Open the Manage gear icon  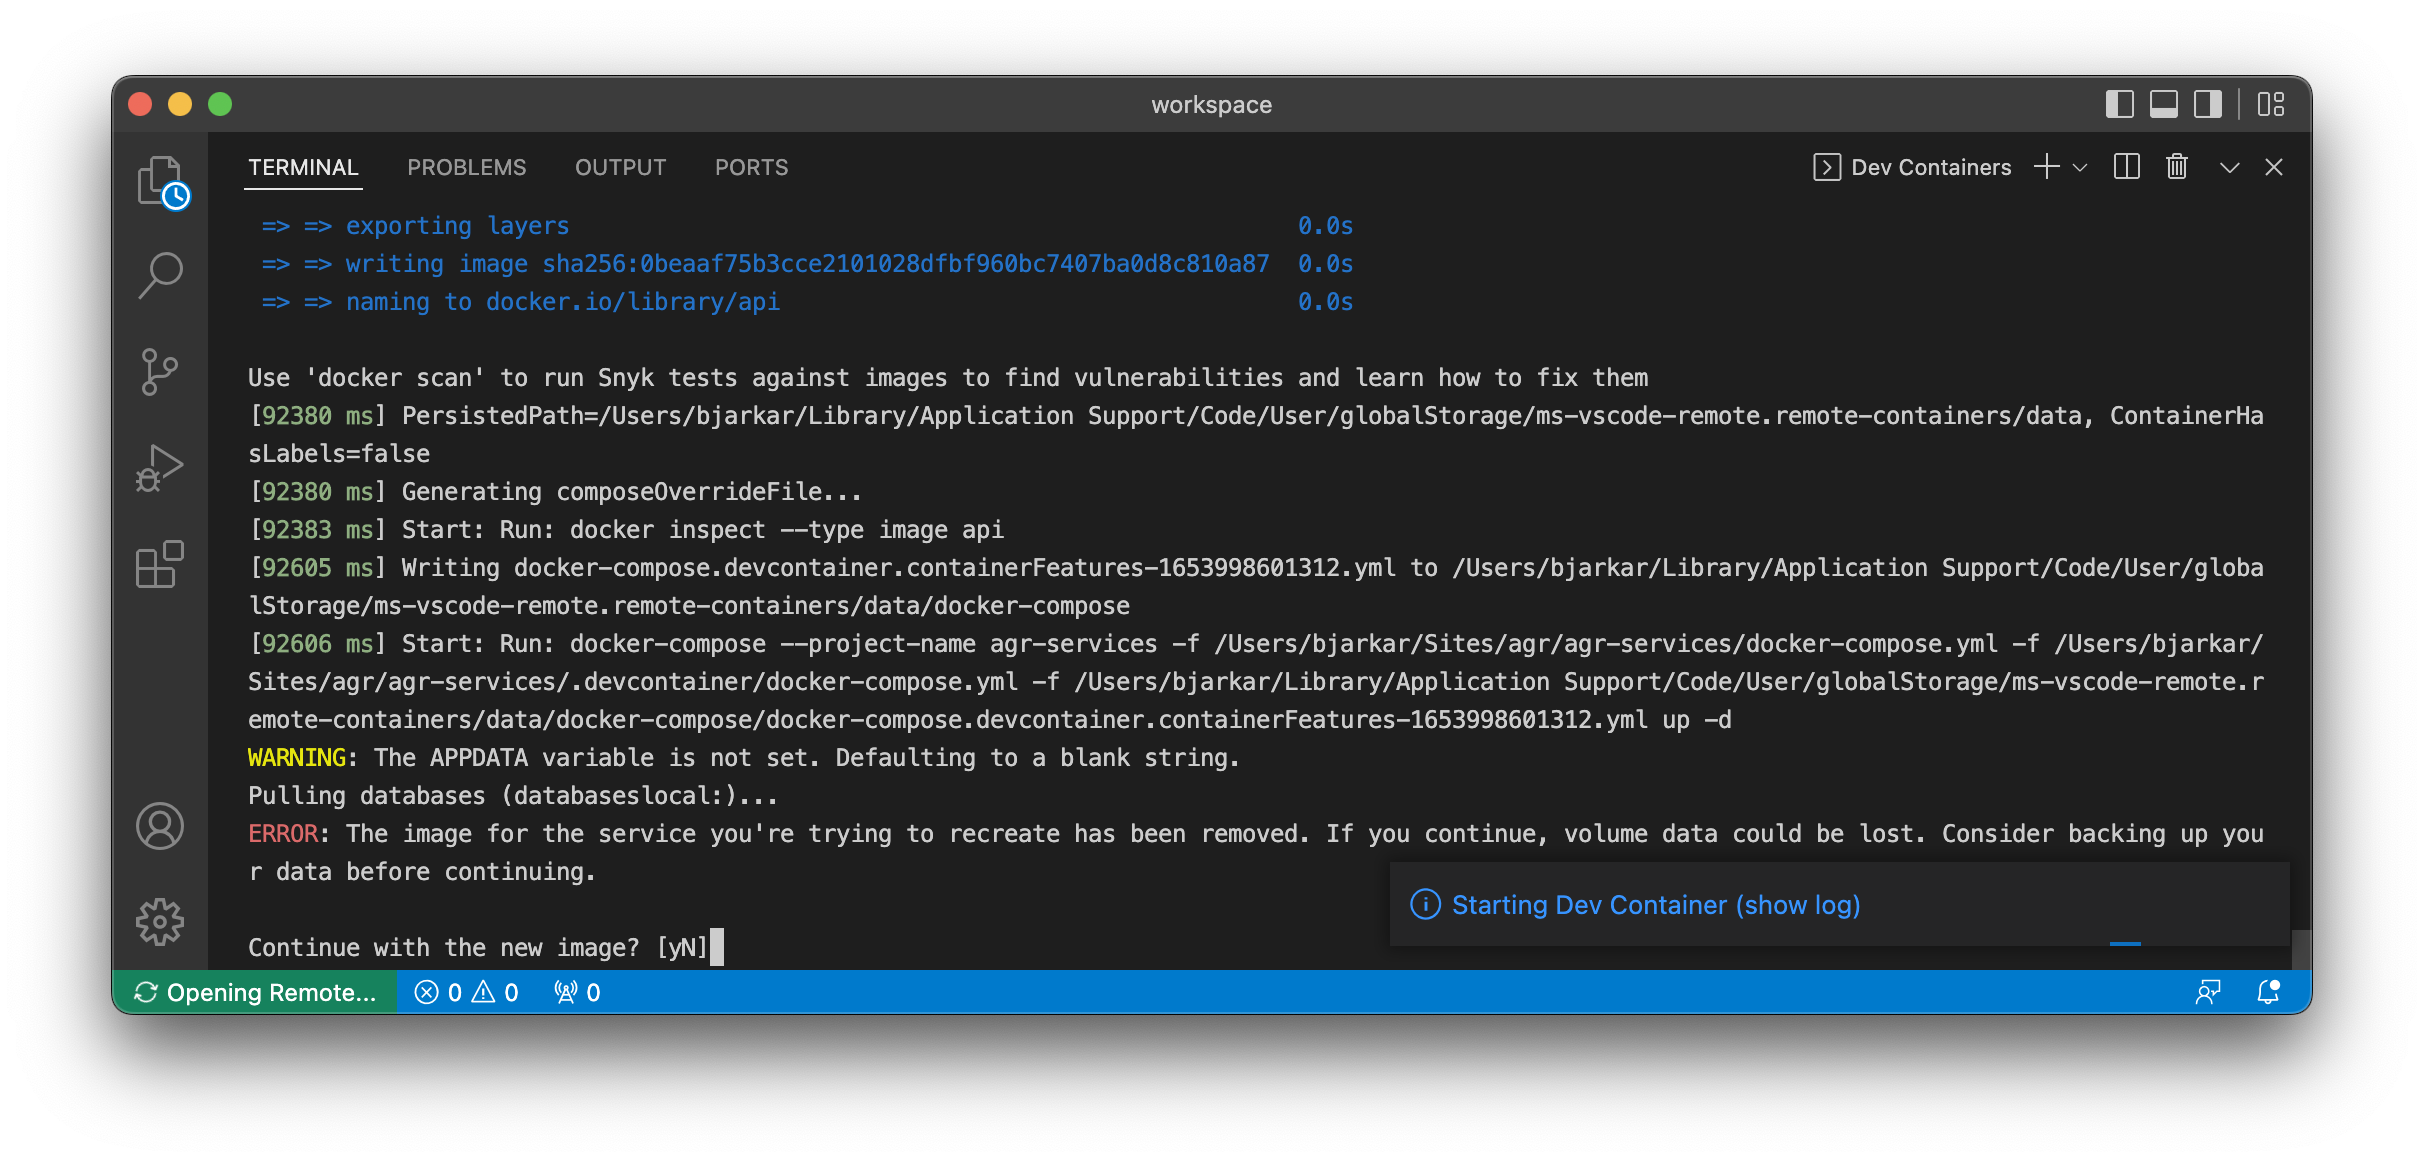pyautogui.click(x=160, y=921)
